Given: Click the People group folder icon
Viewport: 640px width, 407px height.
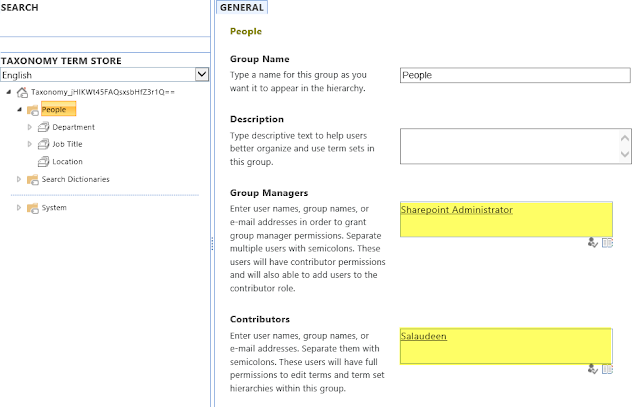Looking at the screenshot, I should 33,110.
